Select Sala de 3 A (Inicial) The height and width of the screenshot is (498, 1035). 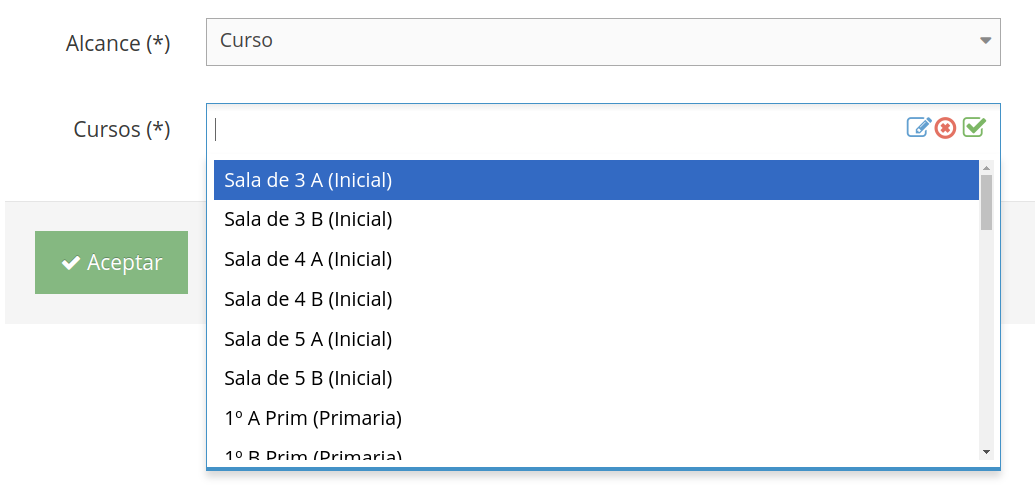tap(596, 180)
